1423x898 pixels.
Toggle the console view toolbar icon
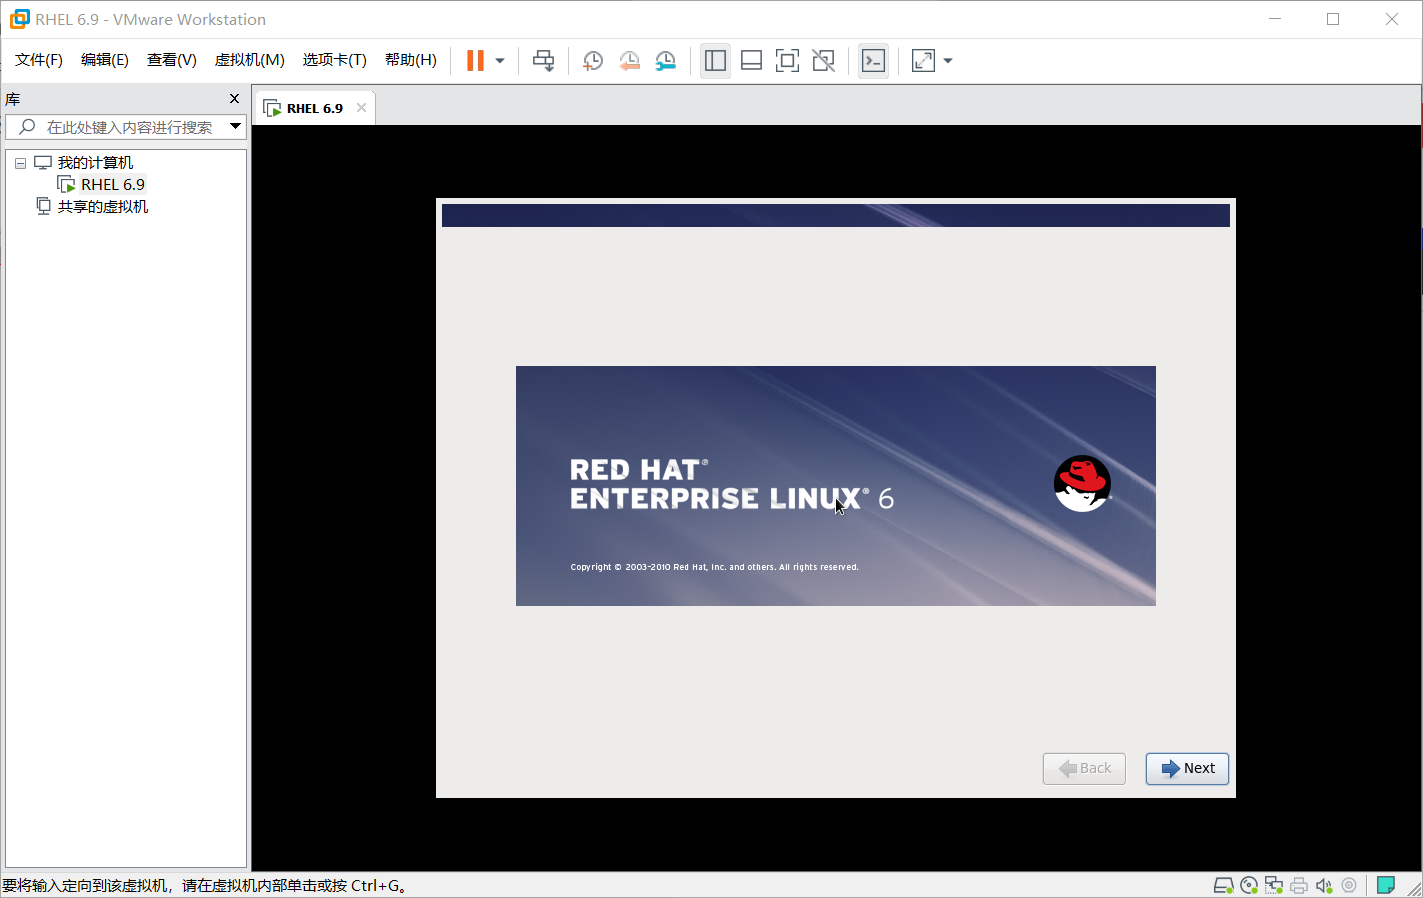[x=873, y=61]
